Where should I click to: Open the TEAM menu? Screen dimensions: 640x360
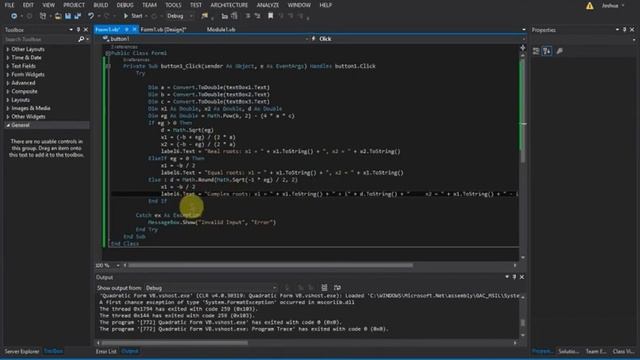pos(149,5)
